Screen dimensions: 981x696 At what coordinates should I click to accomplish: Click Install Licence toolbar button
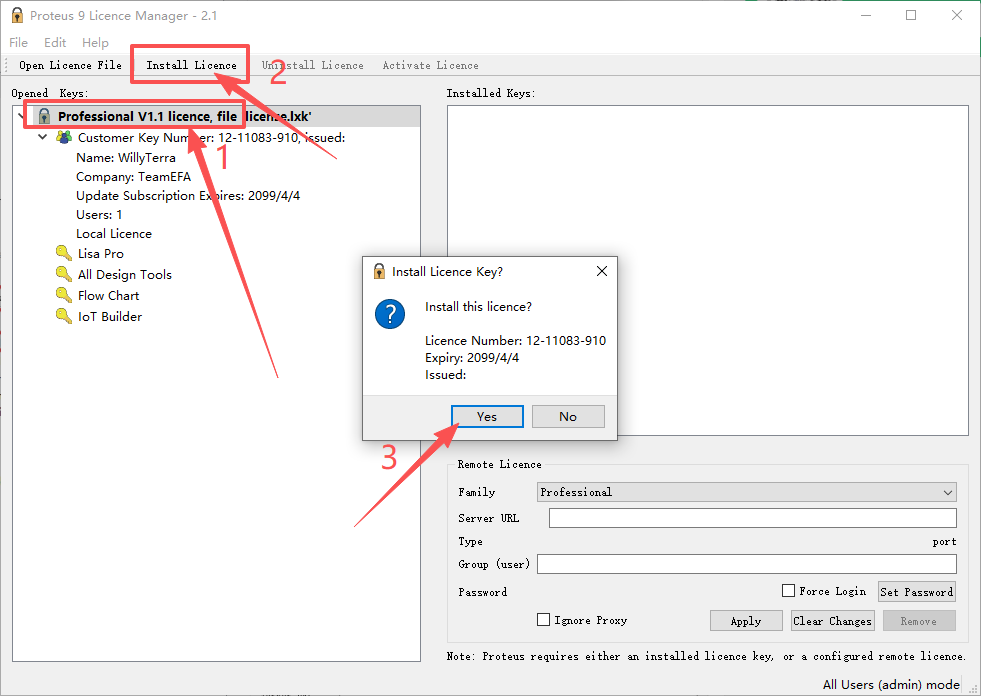191,65
